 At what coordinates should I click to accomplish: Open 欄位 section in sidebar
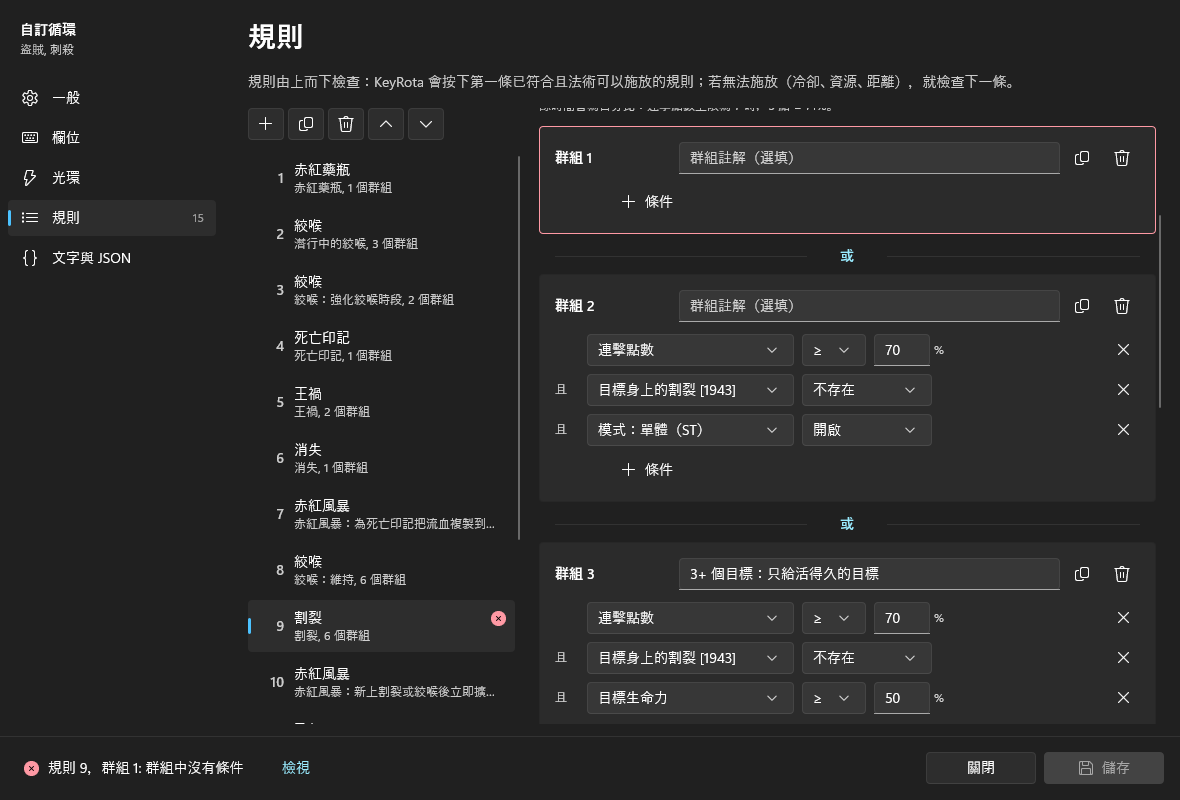[111, 138]
